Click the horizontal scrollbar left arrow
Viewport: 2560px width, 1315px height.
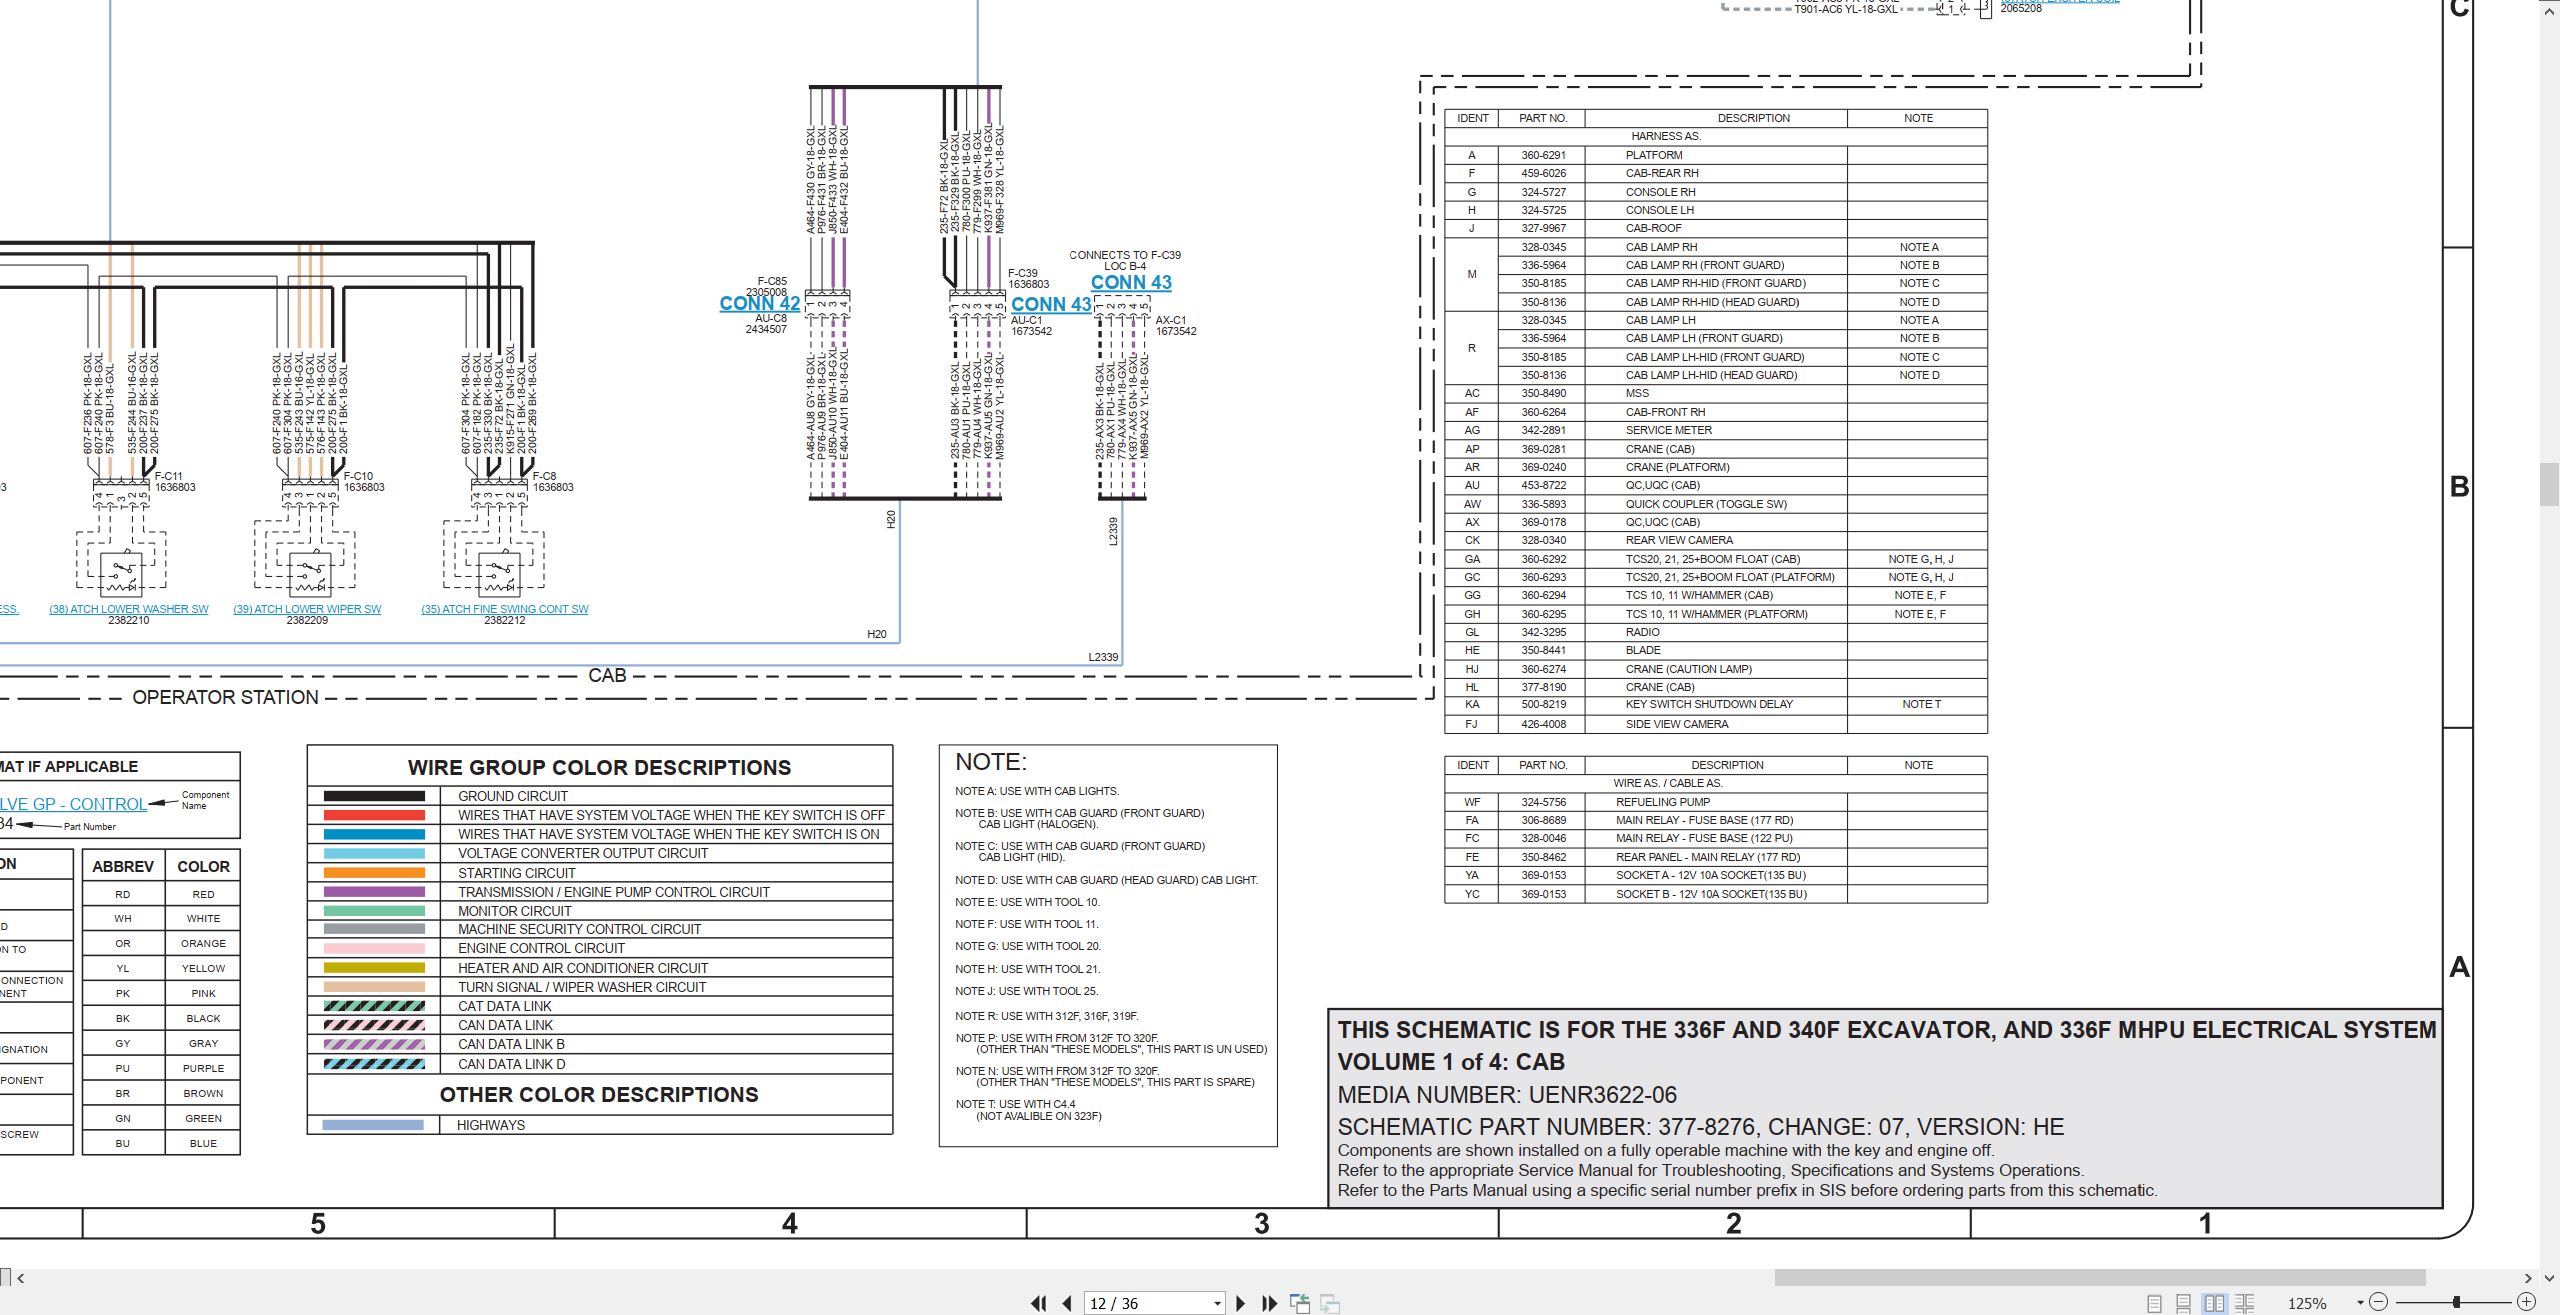21,1278
